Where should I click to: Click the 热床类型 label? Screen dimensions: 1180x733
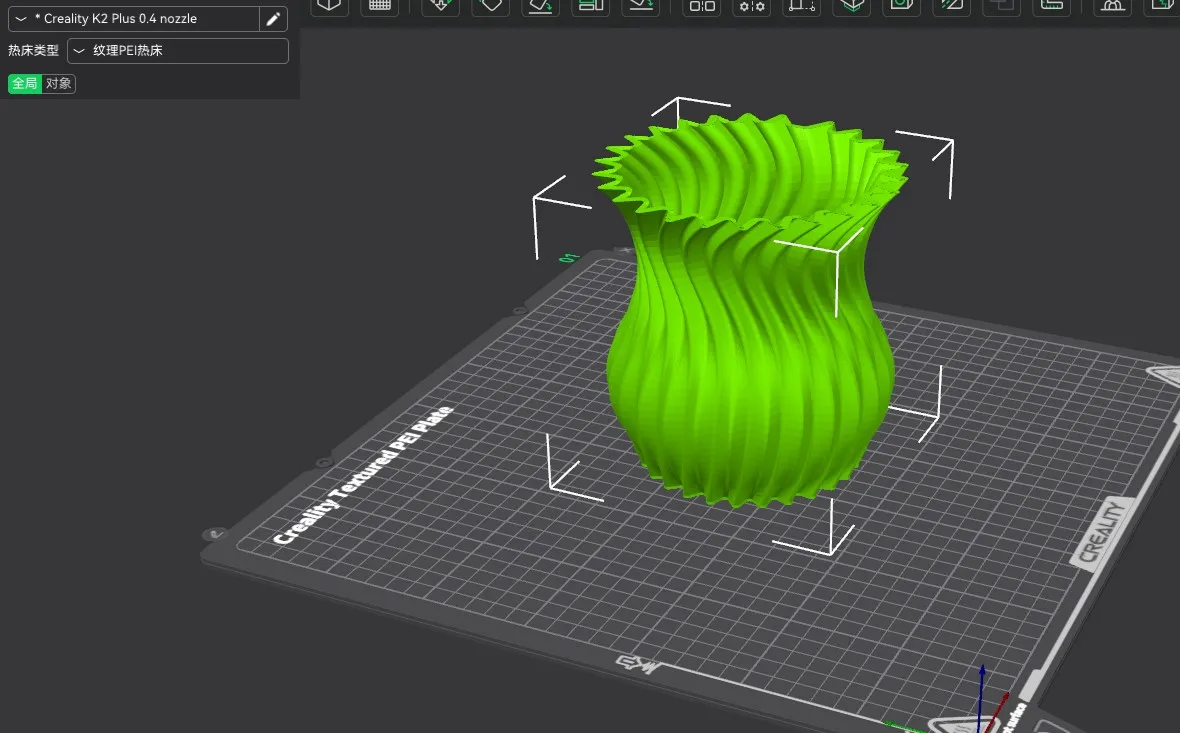33,50
